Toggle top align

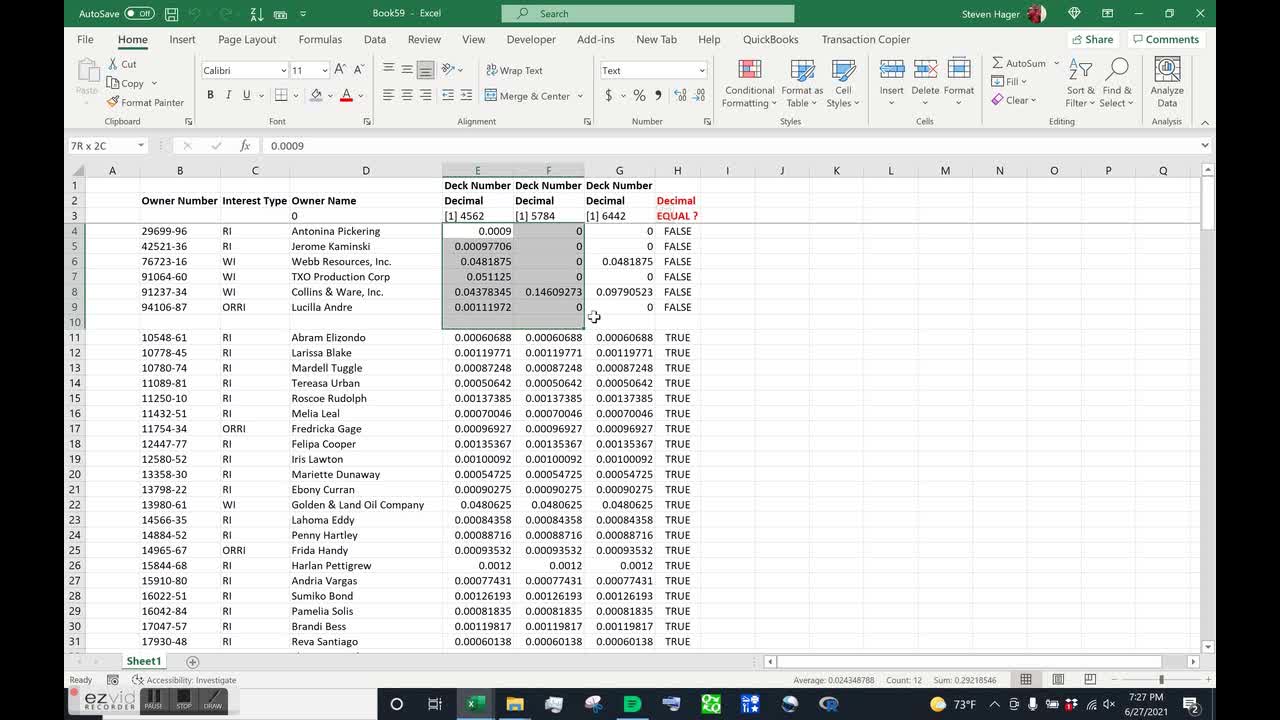tap(388, 70)
